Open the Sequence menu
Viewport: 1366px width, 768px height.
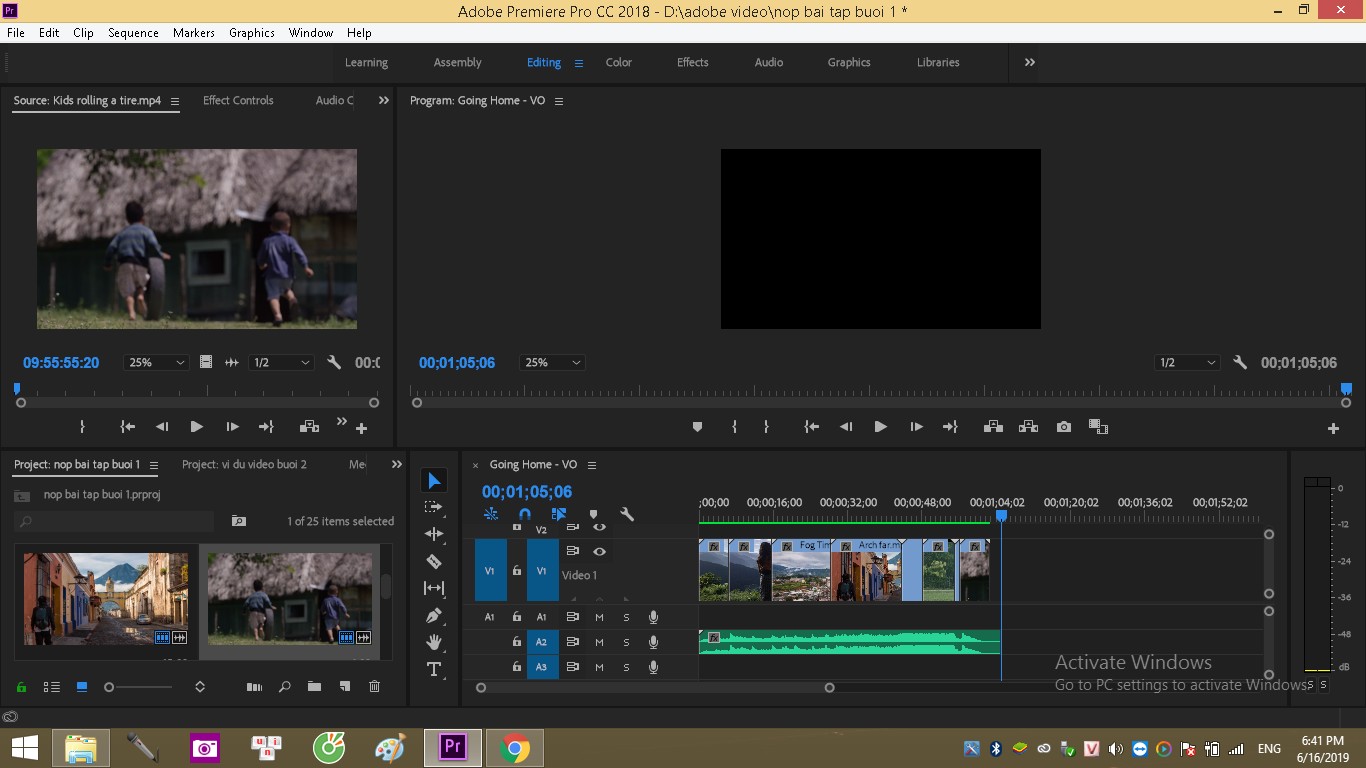tap(133, 33)
